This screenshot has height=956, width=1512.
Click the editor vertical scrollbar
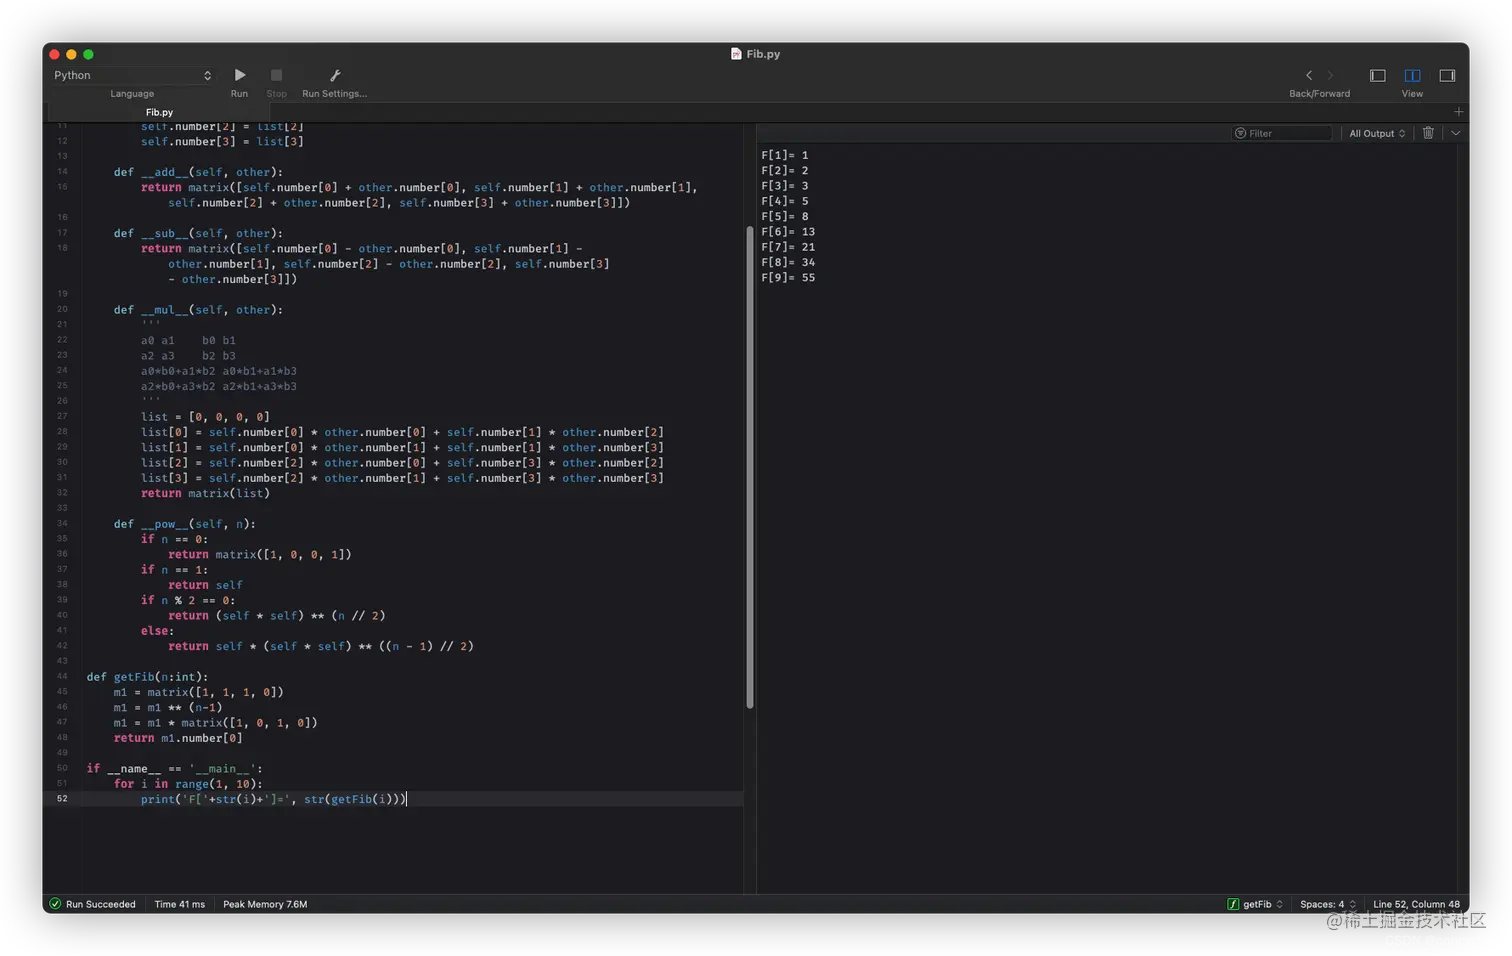point(750,467)
